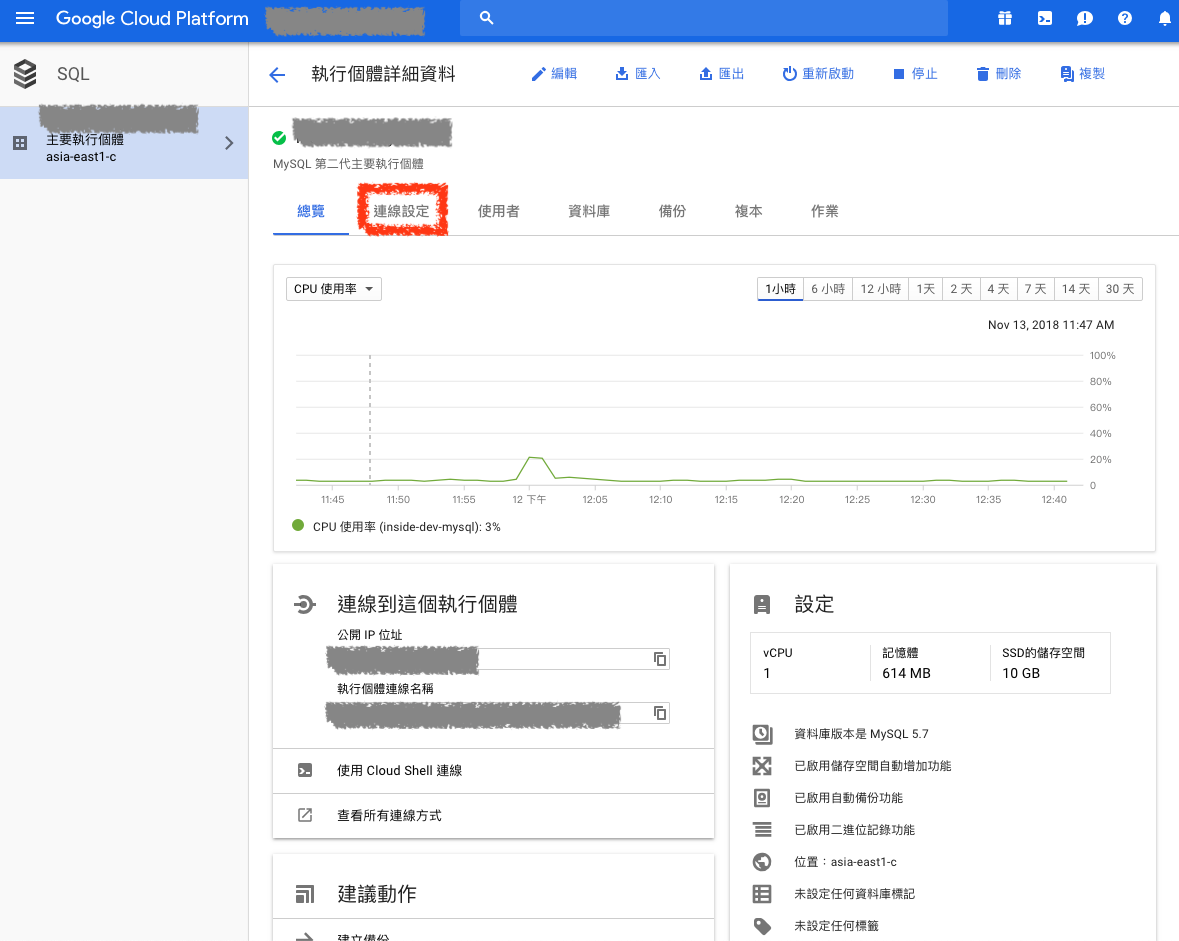Click the gift icon in header
Viewport: 1179px width, 941px height.
click(x=1004, y=18)
